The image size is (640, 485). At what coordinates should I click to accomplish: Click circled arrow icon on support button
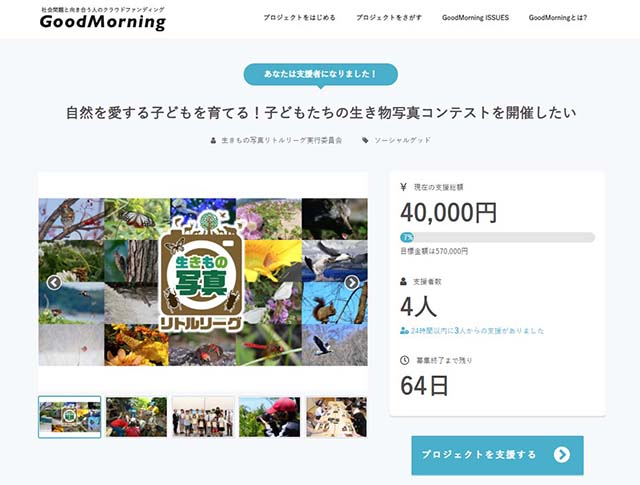562,454
